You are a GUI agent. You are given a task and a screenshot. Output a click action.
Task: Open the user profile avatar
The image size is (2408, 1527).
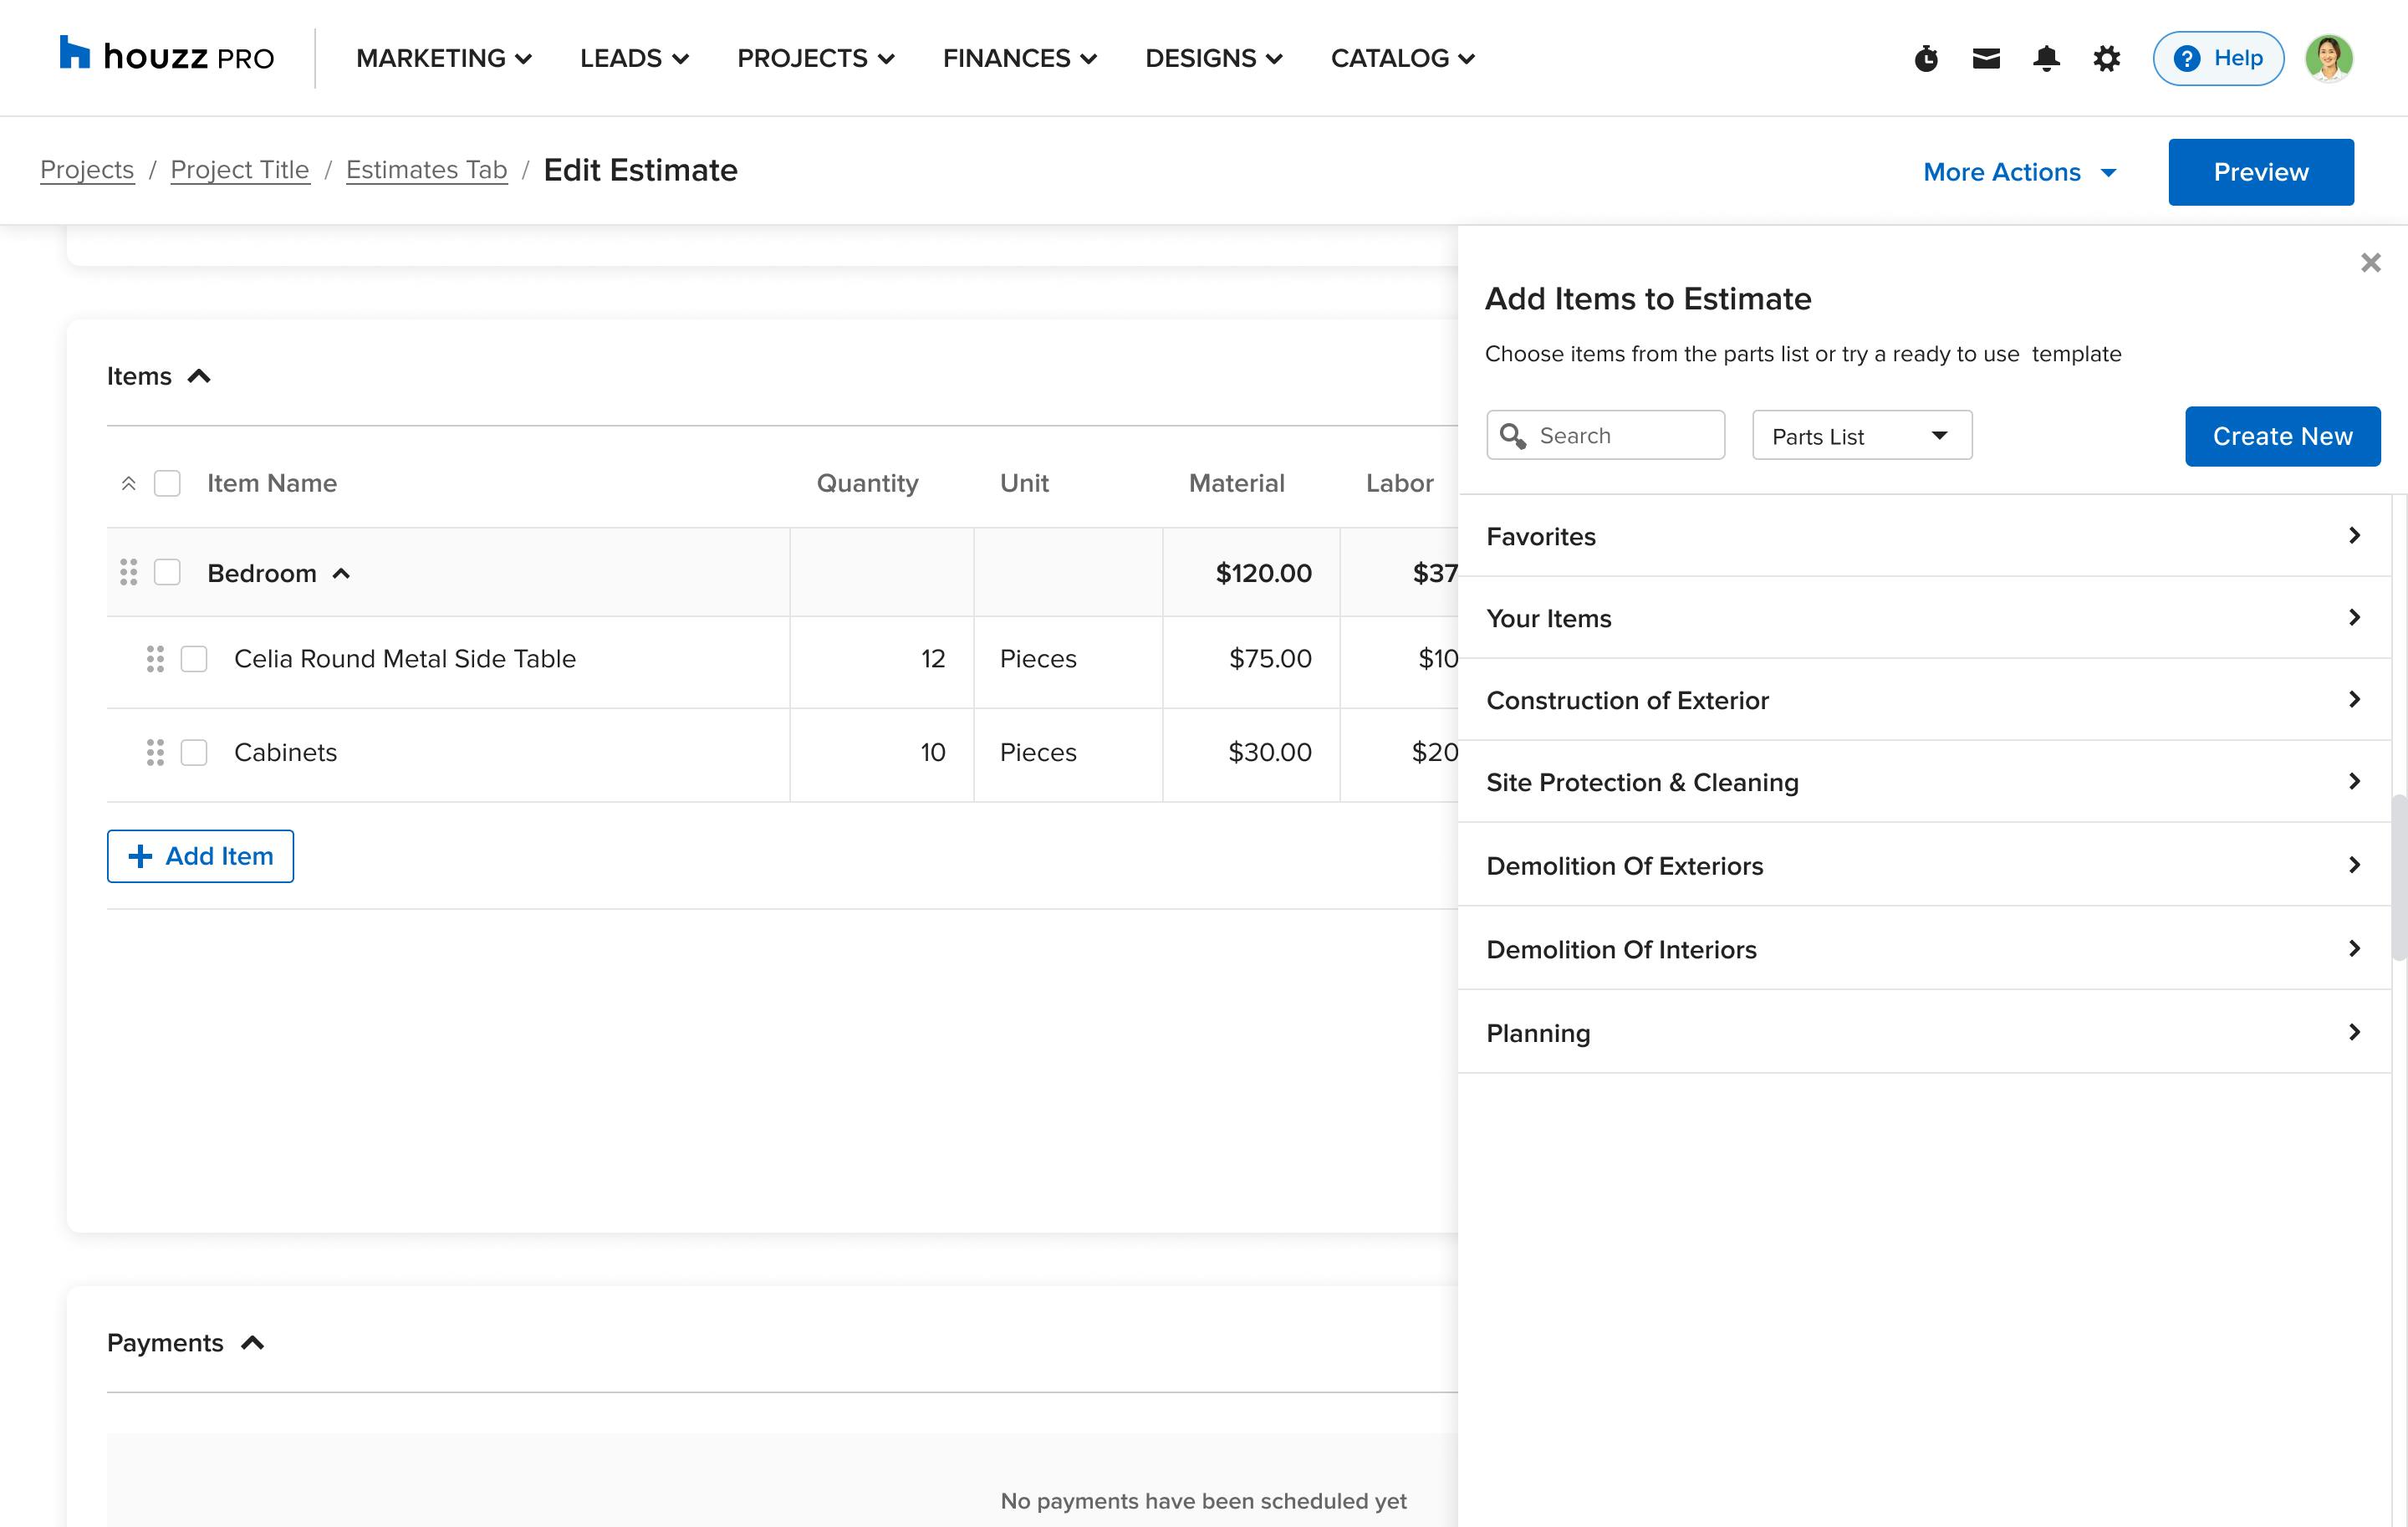pyautogui.click(x=2329, y=58)
